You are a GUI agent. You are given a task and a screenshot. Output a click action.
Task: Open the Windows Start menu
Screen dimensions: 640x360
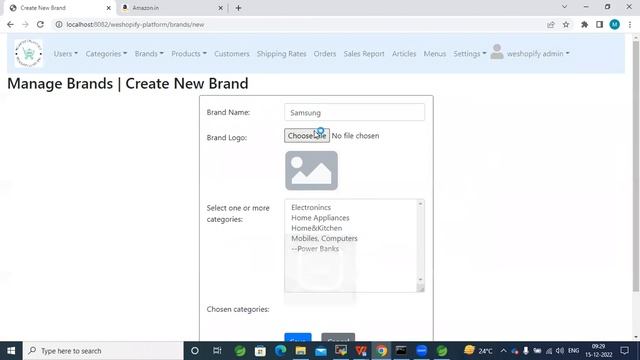point(11,351)
